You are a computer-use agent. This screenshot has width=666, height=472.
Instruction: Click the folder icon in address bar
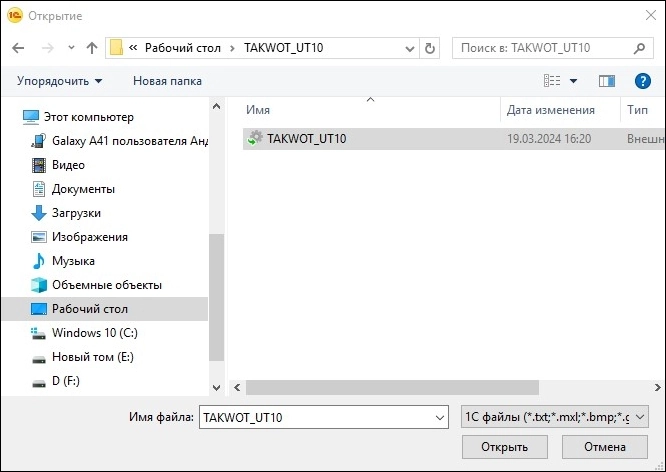[116, 48]
